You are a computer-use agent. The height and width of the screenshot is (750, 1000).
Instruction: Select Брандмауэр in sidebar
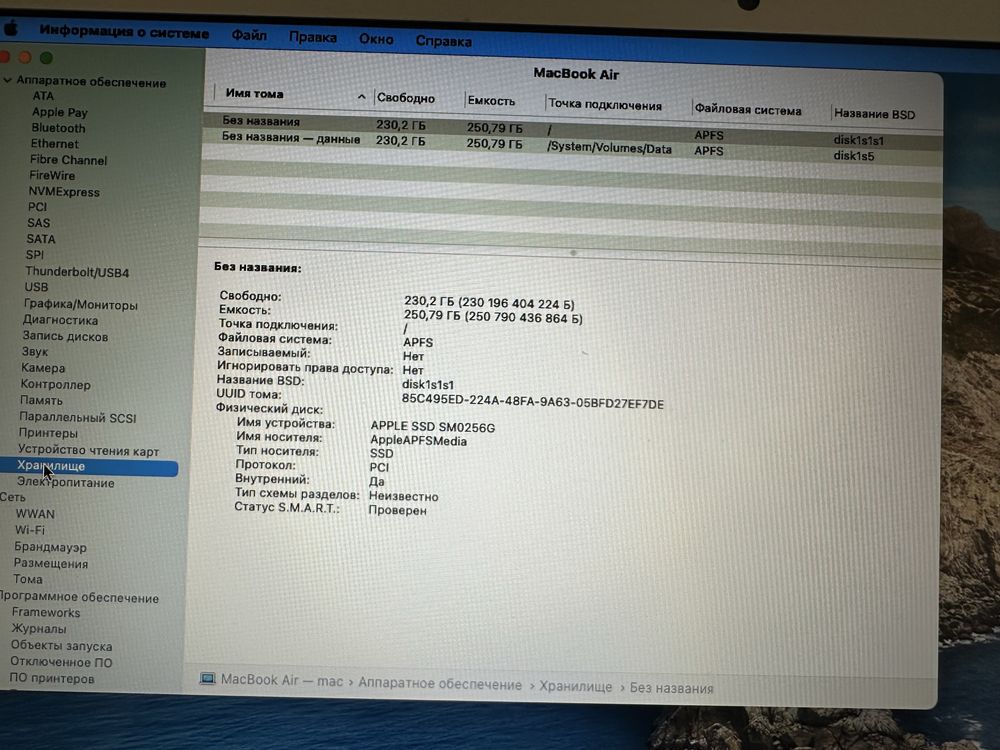[x=50, y=547]
